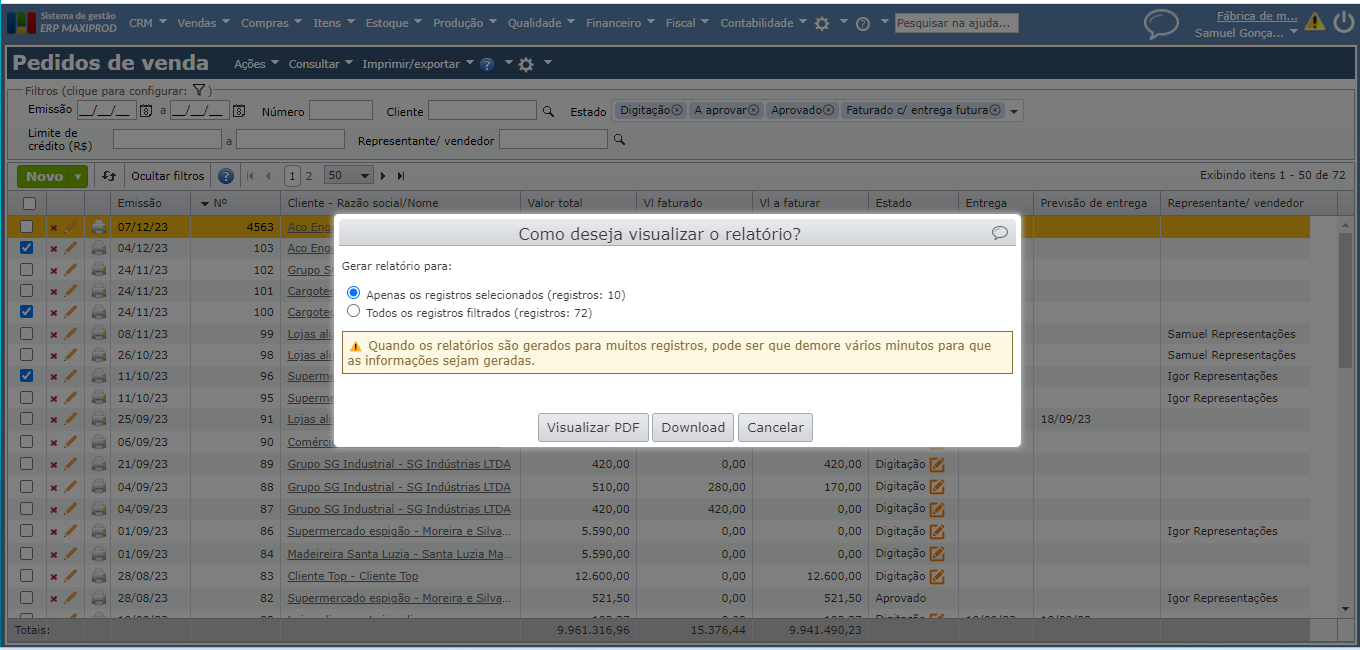
Task: Click printer icon for order 102
Action: point(98,270)
